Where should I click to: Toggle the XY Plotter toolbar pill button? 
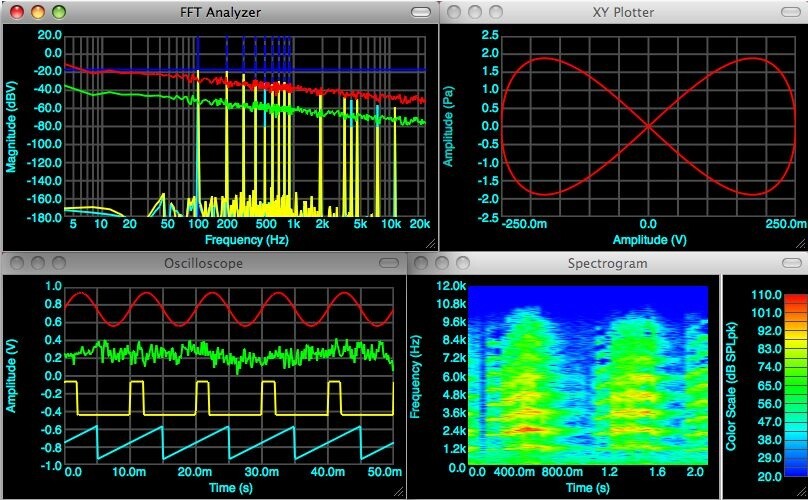tap(792, 12)
